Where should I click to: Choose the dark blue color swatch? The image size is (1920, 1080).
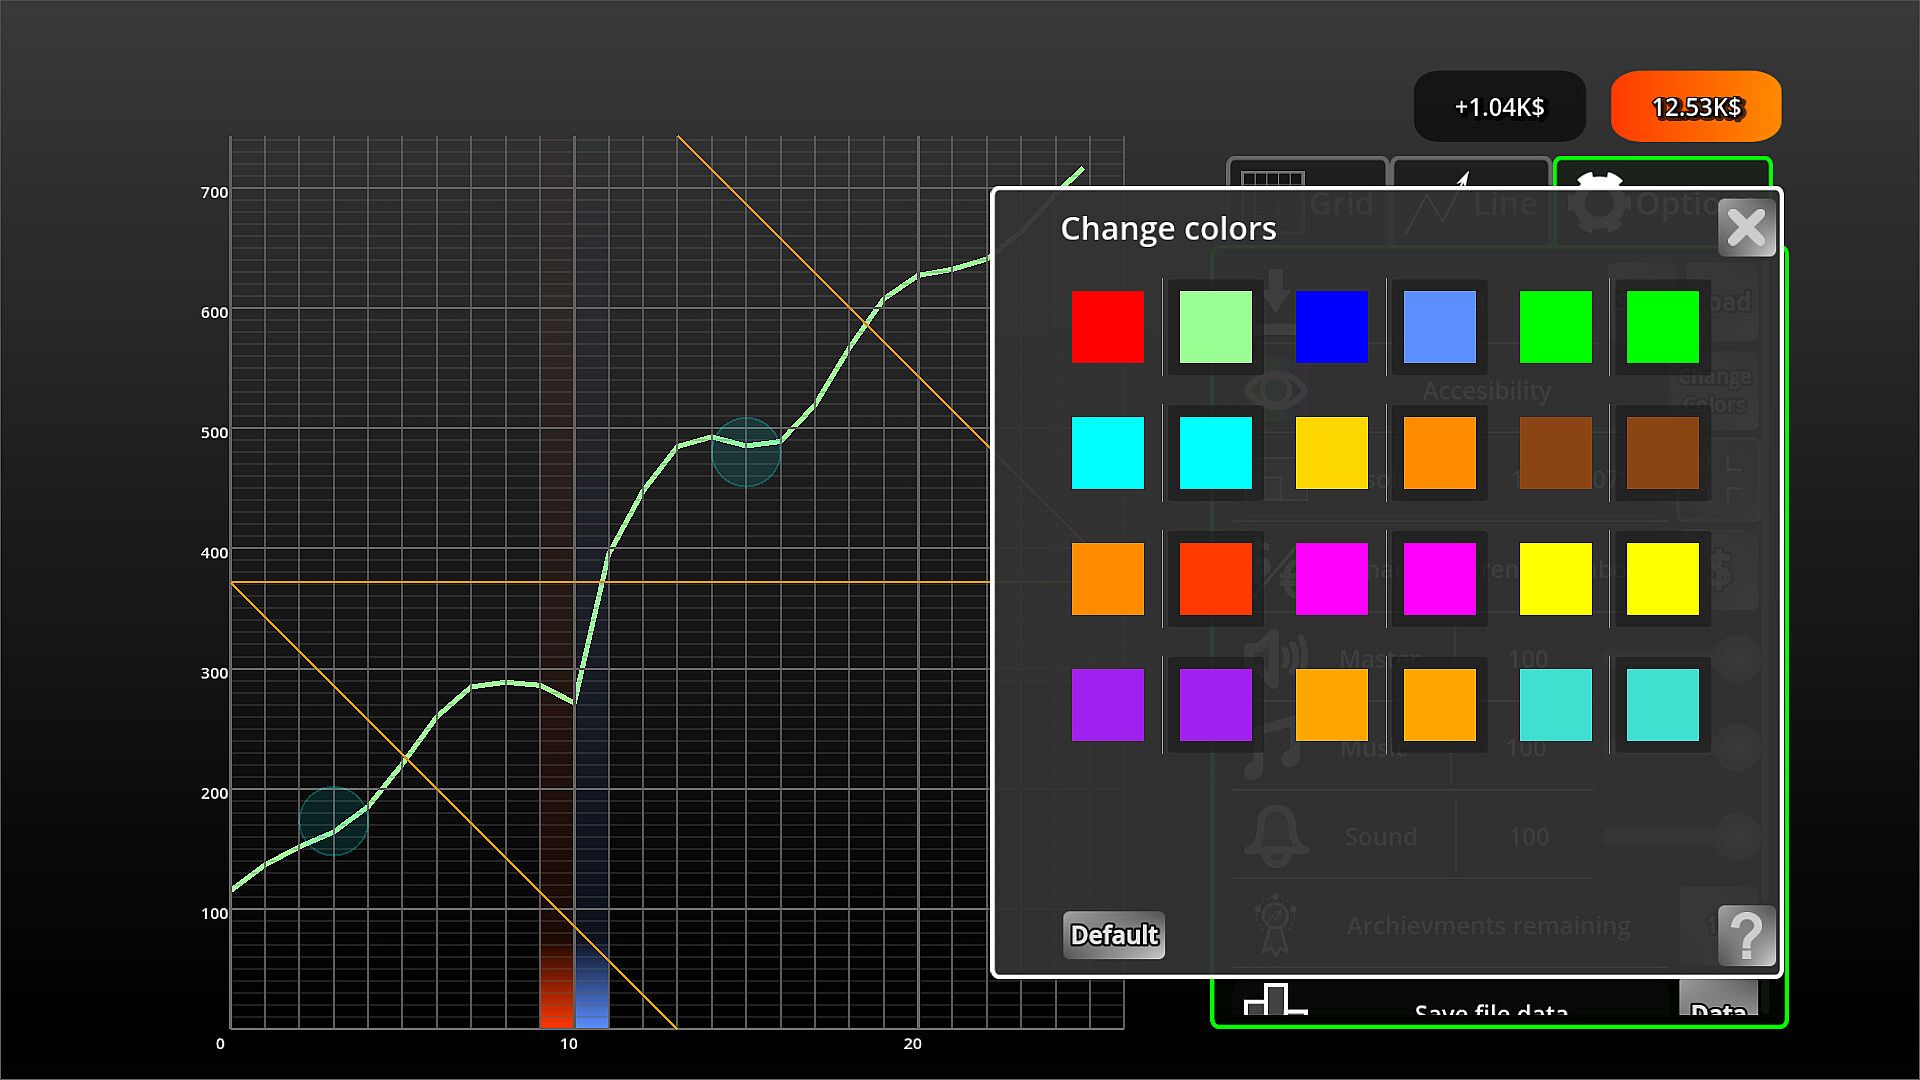click(x=1331, y=327)
